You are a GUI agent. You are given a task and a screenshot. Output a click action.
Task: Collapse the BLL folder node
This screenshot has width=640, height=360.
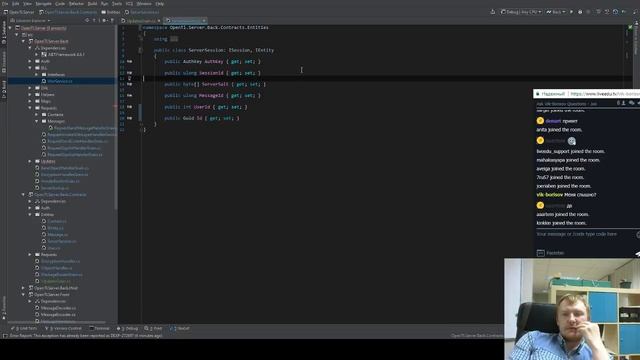tap(30, 68)
